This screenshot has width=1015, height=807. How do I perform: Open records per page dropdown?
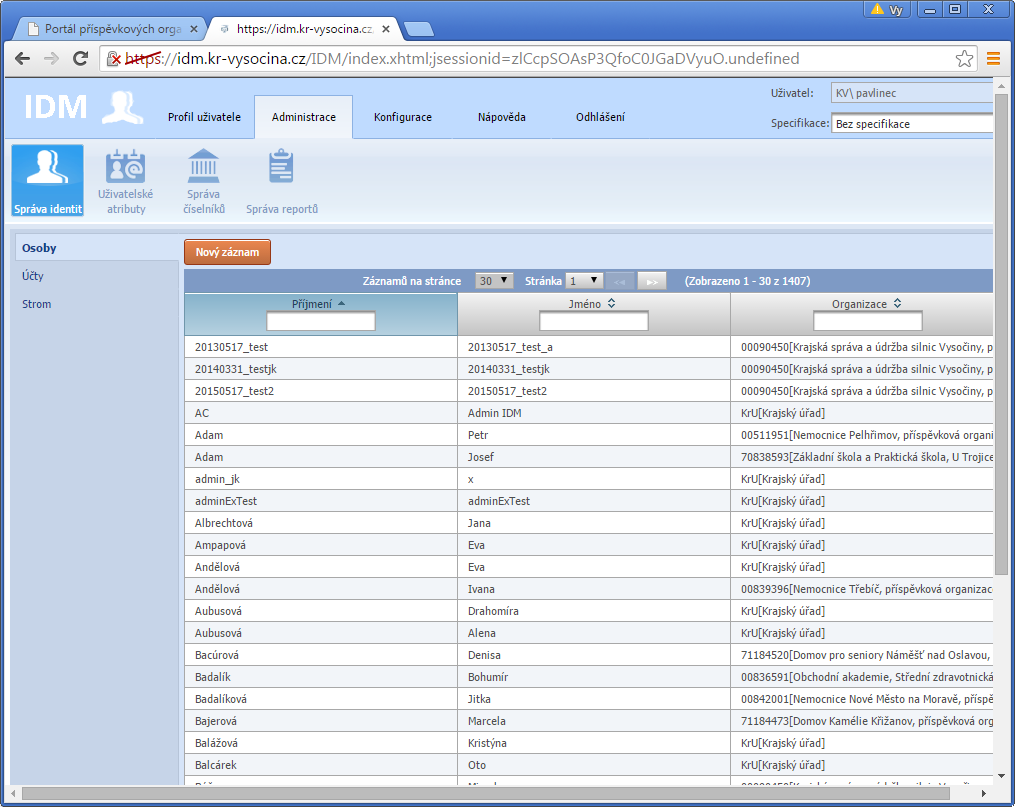494,281
